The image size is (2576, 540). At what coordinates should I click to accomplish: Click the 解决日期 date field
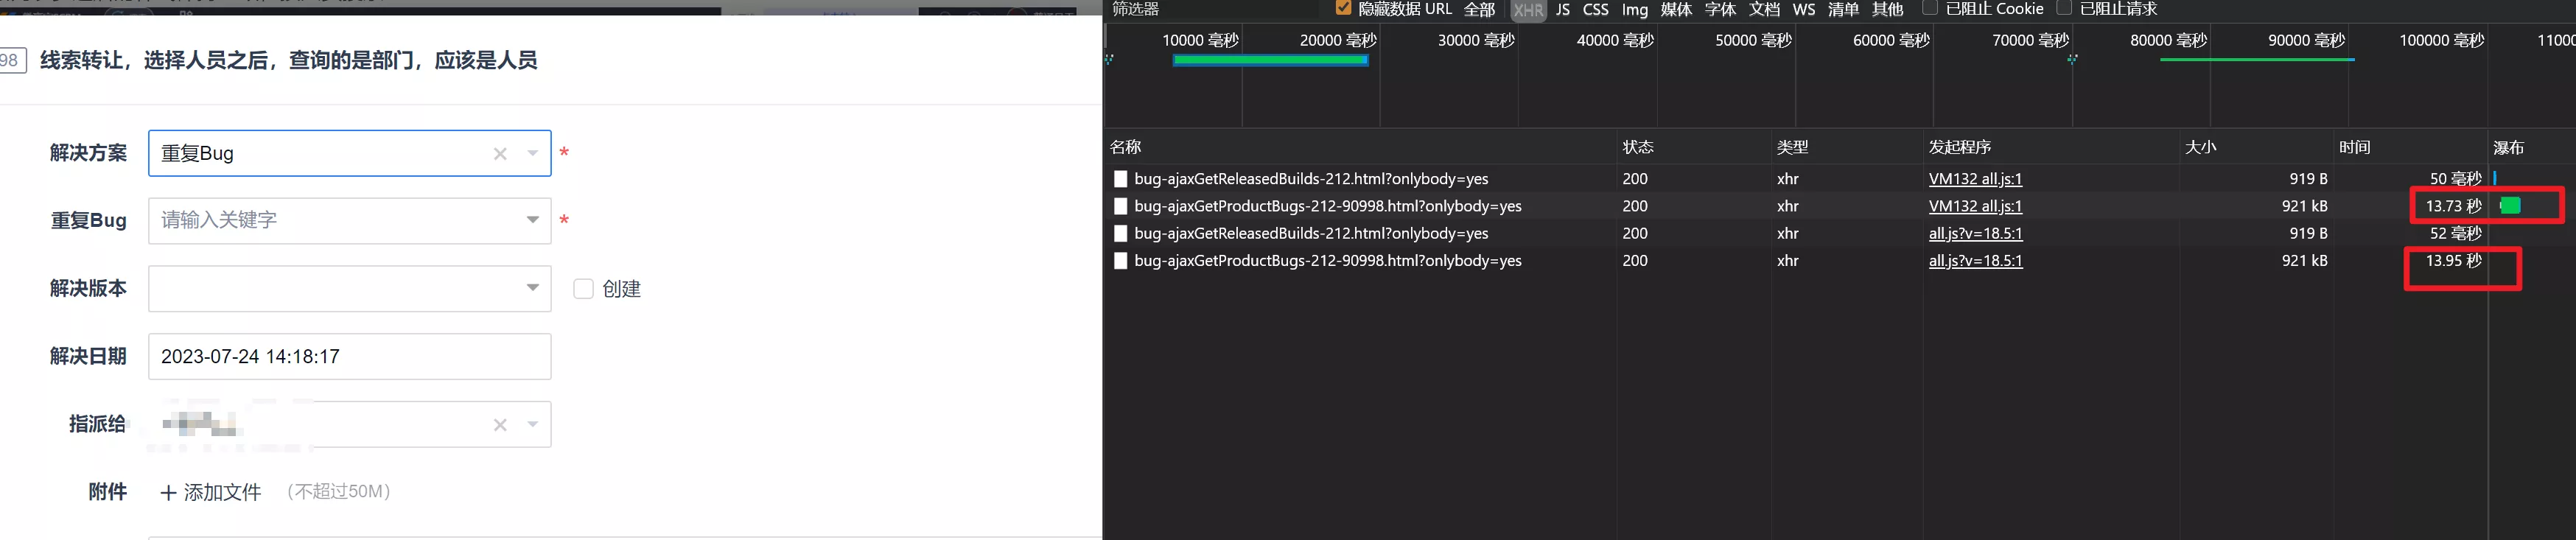click(x=349, y=357)
